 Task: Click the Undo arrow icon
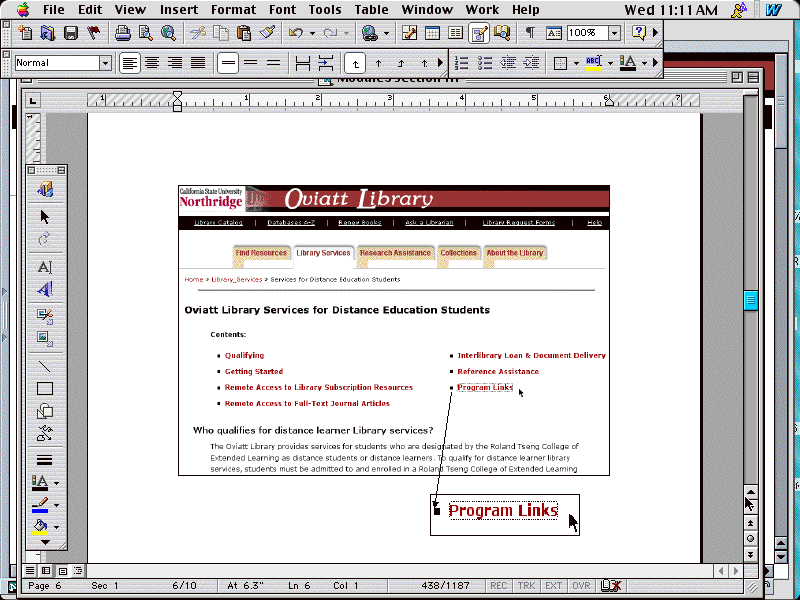(x=296, y=33)
